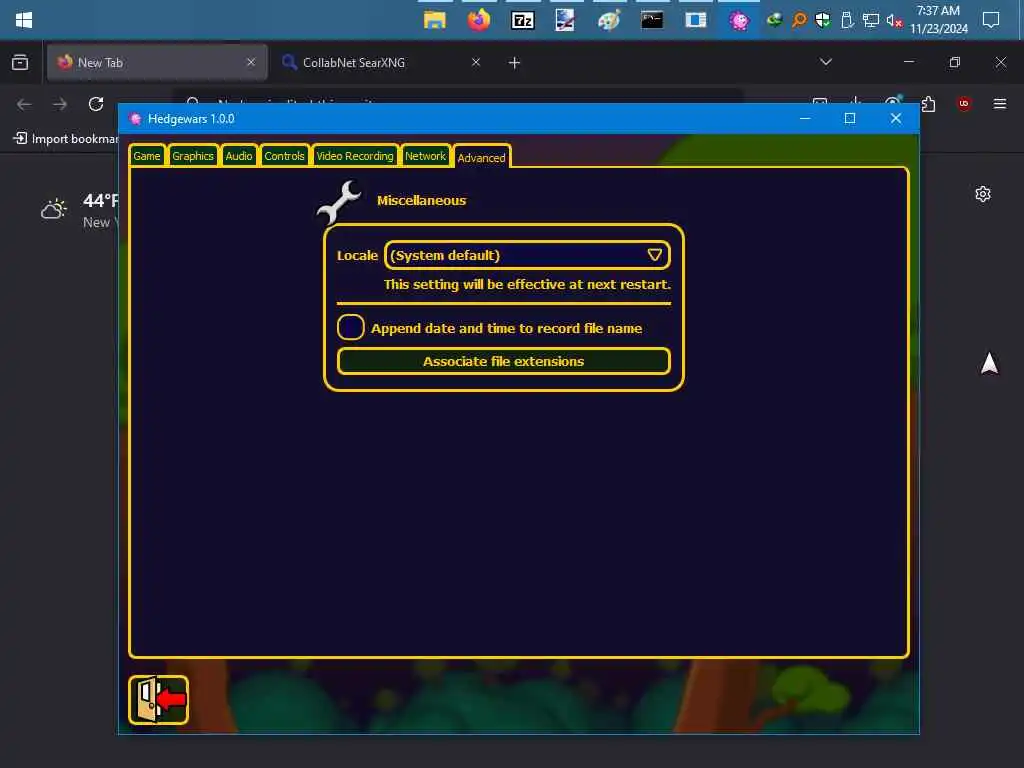Open the Windows Start menu
The width and height of the screenshot is (1024, 768).
coord(24,20)
